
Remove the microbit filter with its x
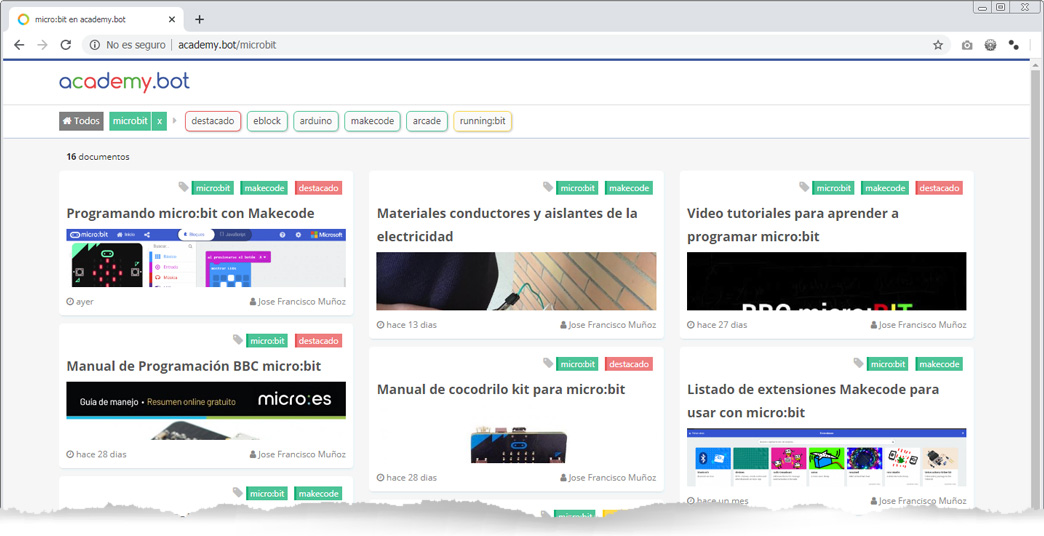point(159,121)
